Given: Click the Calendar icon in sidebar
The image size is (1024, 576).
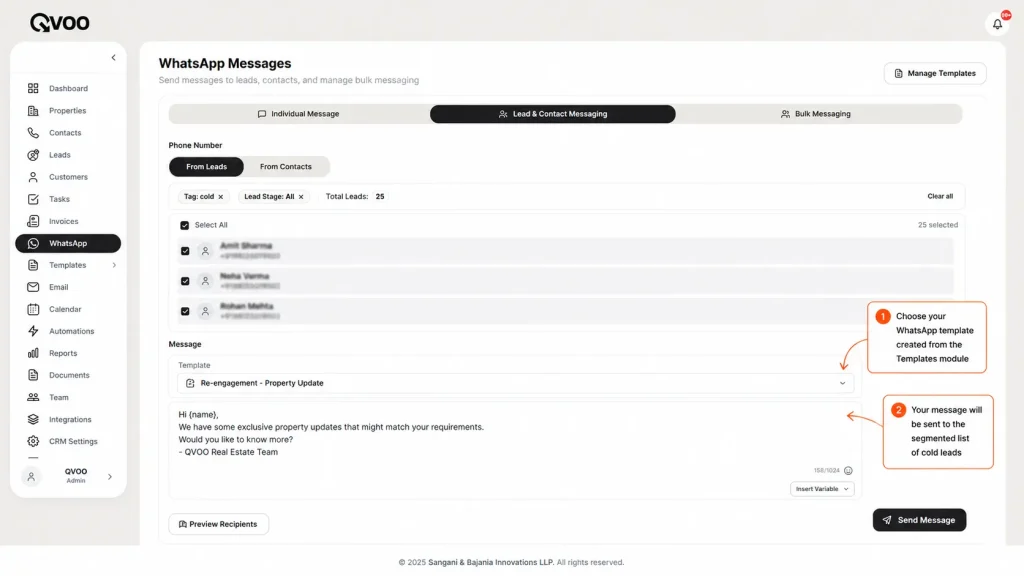Looking at the screenshot, I should point(33,309).
